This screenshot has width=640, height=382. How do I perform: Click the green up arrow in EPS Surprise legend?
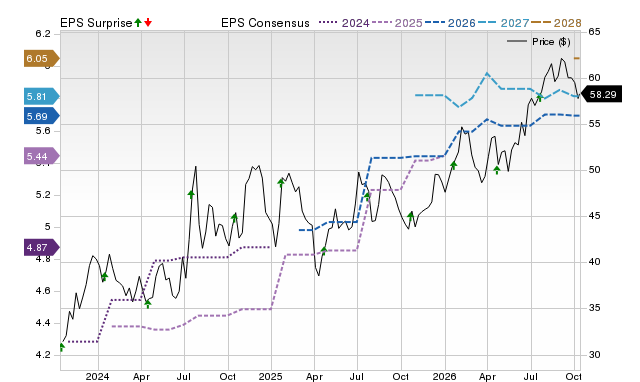click(138, 22)
